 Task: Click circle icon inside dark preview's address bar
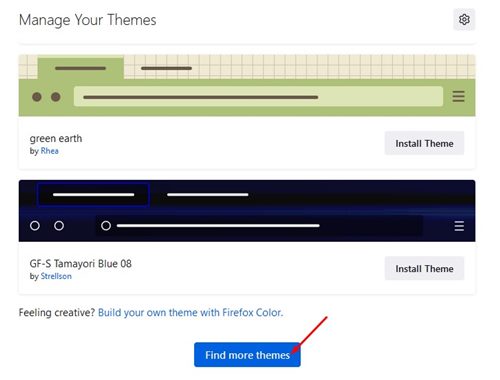click(106, 226)
